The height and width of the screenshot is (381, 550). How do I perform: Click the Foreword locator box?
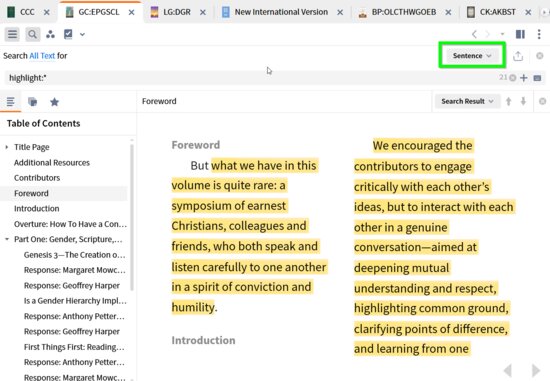coord(284,101)
